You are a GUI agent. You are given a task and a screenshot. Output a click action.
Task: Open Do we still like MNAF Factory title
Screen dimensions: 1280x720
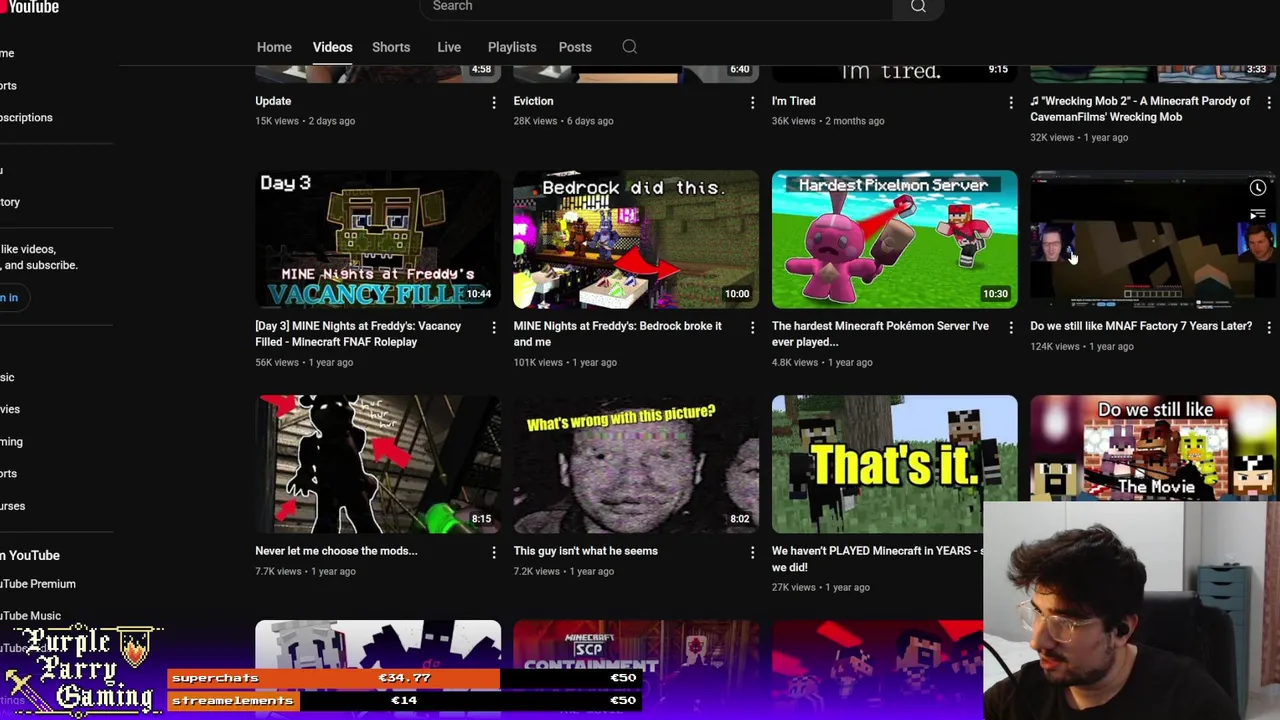(1141, 326)
